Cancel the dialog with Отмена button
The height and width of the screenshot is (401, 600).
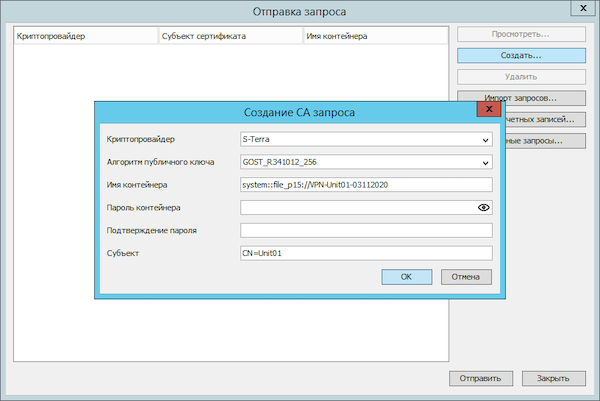click(466, 277)
